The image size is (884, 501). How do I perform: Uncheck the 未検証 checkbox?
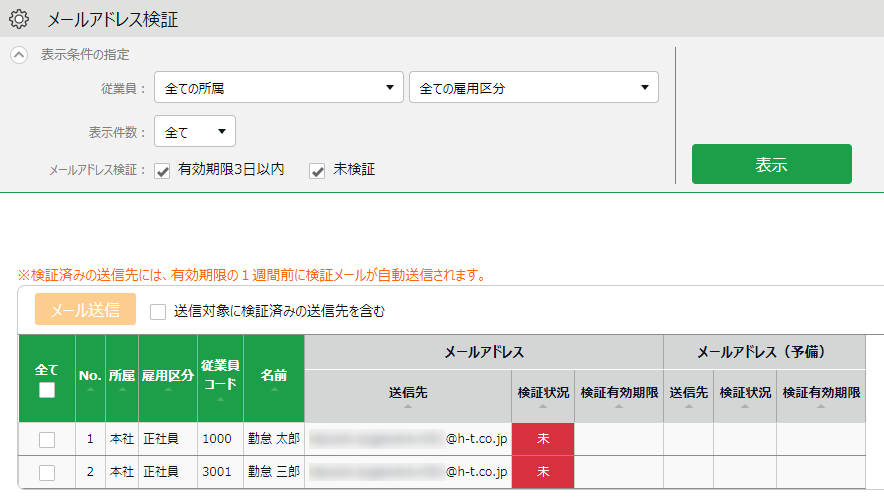[318, 171]
